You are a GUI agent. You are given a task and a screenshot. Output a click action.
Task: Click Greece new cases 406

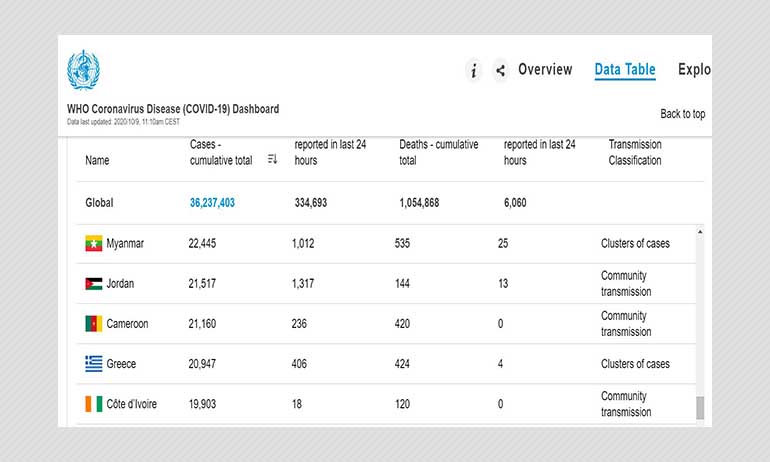[299, 364]
